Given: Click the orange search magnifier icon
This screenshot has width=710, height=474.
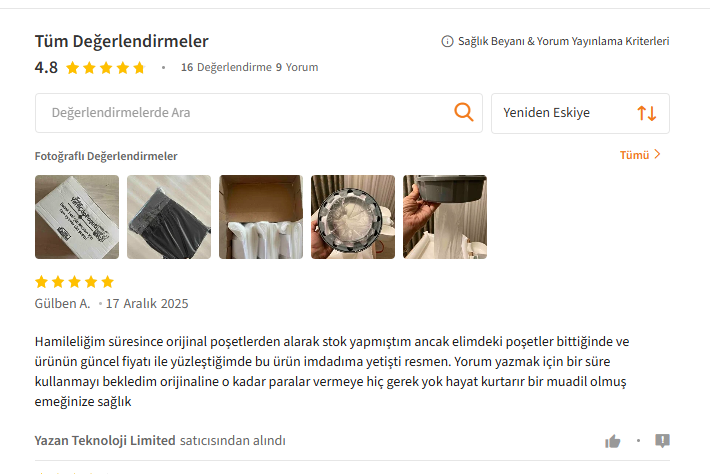Looking at the screenshot, I should coord(464,112).
